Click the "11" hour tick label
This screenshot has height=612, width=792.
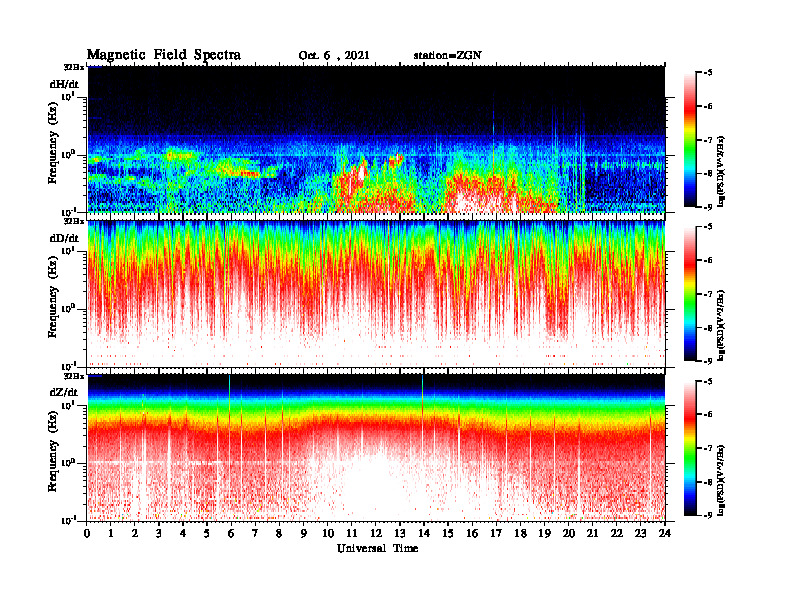[352, 533]
